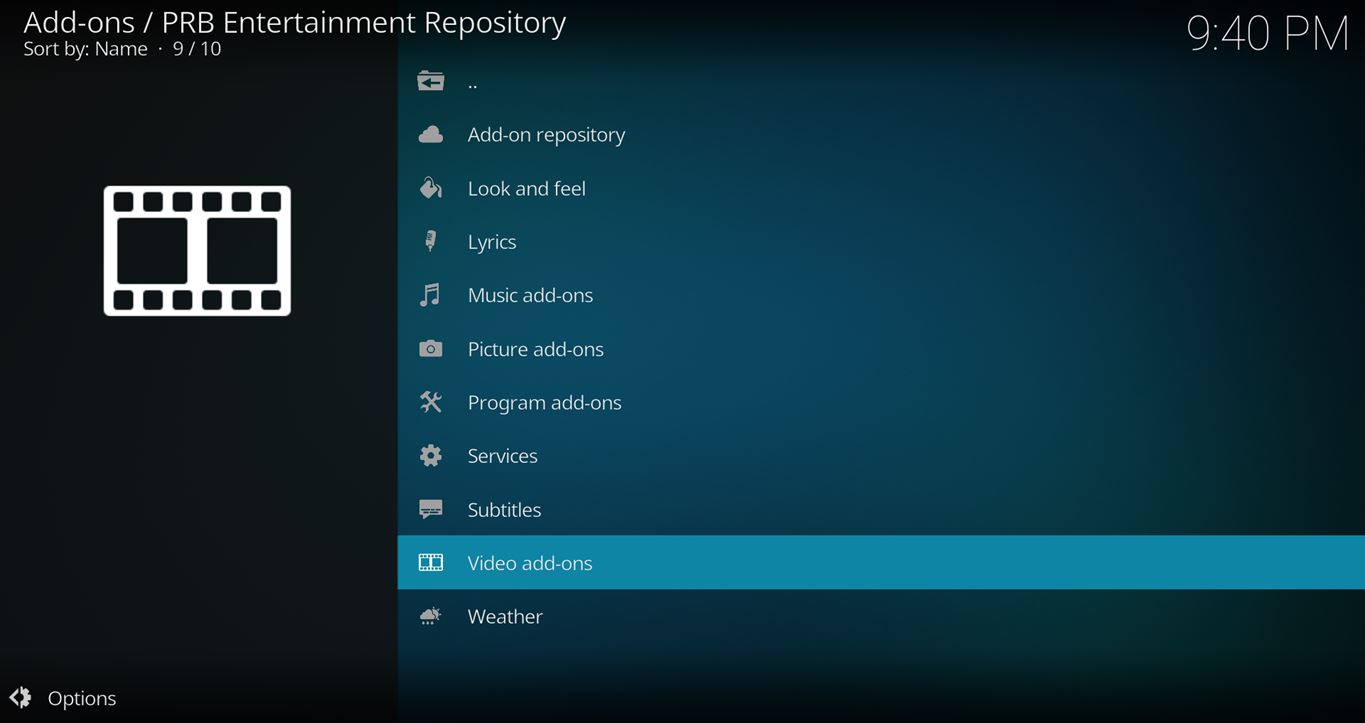Click the cloud icon for Add-on repository
The height and width of the screenshot is (723, 1365).
(x=431, y=134)
